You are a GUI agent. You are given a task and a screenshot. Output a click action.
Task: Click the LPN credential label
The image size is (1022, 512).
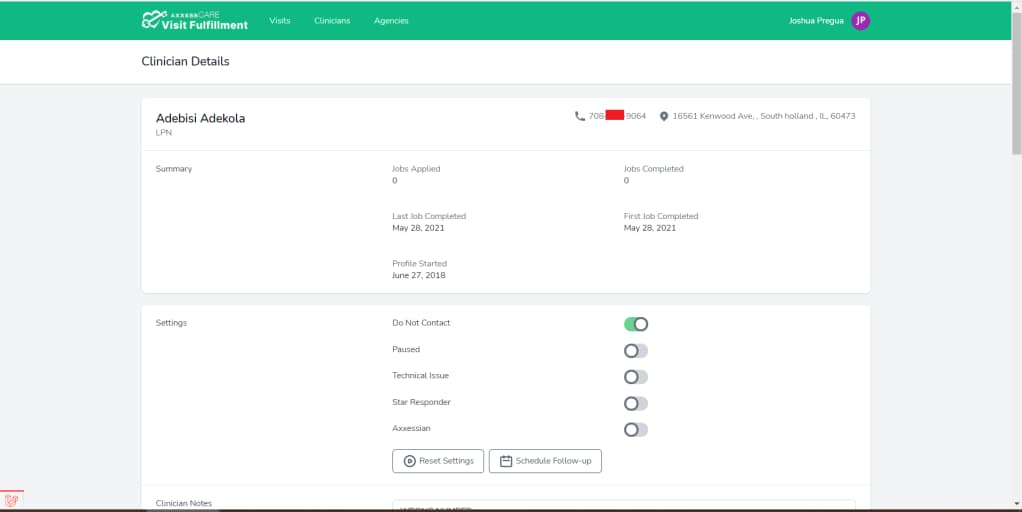pyautogui.click(x=164, y=132)
